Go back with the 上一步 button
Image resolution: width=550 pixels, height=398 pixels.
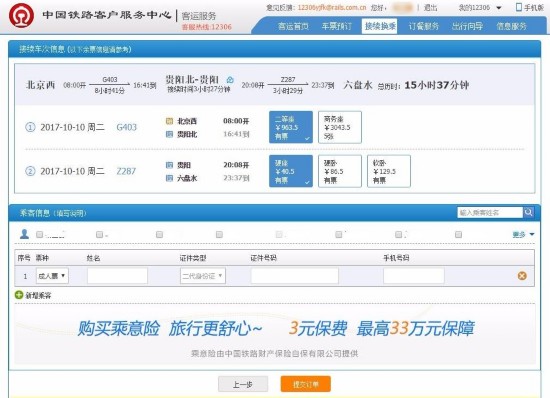243,384
